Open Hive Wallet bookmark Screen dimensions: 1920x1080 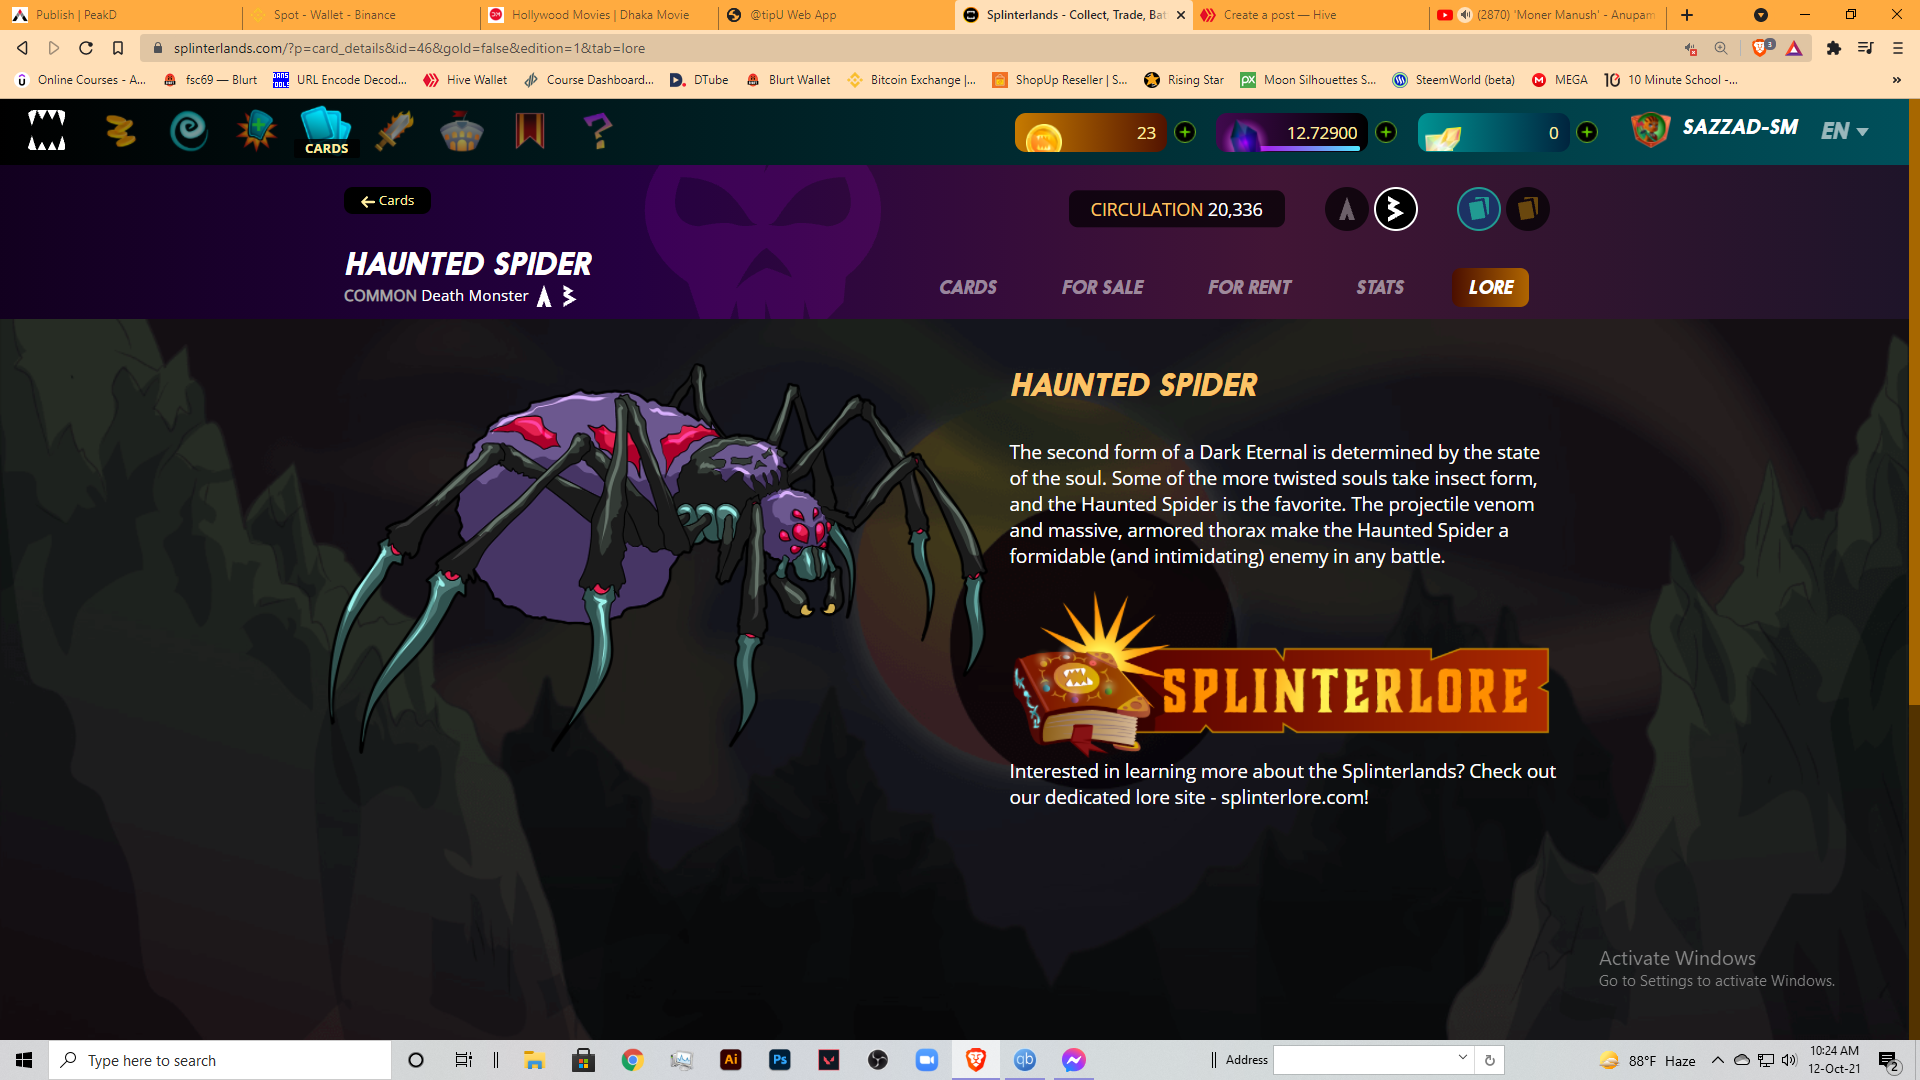(465, 80)
